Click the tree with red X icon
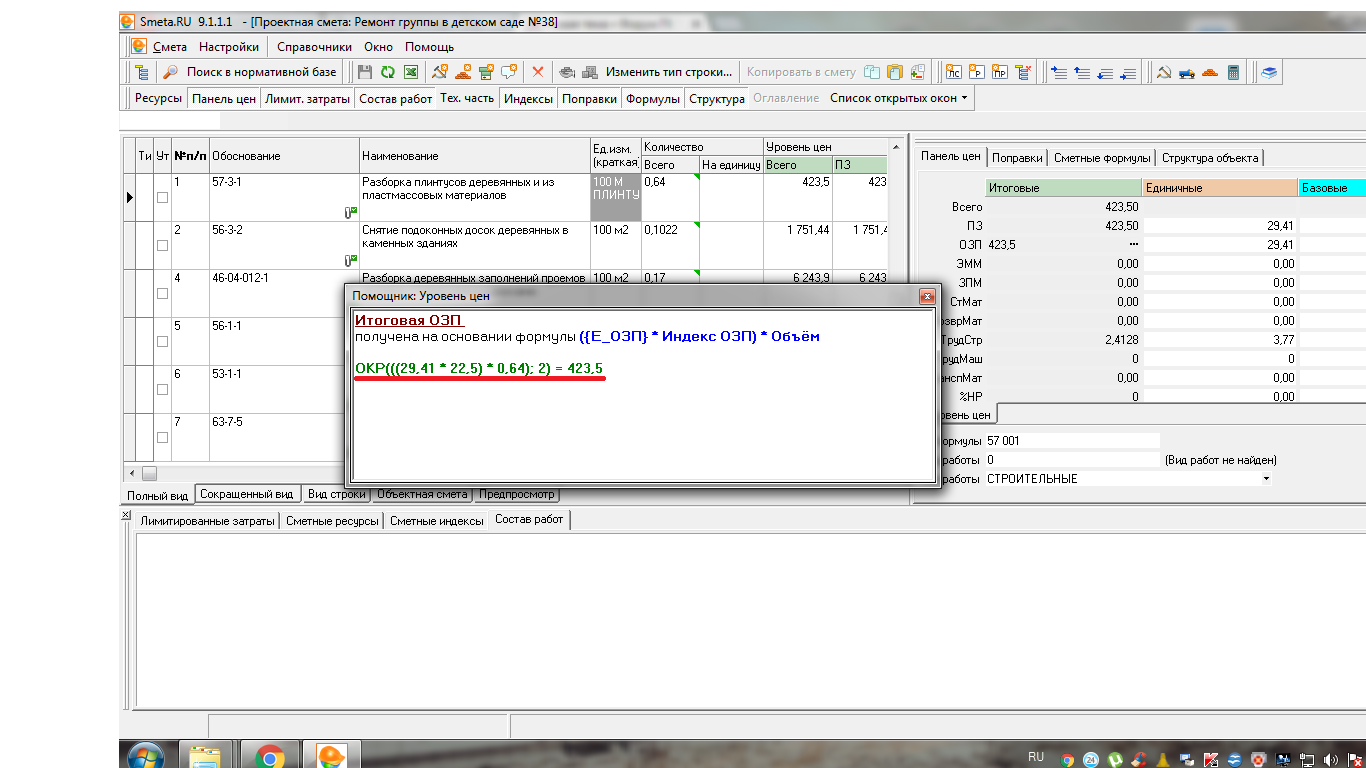Viewport: 1366px width, 768px height. [x=1023, y=72]
